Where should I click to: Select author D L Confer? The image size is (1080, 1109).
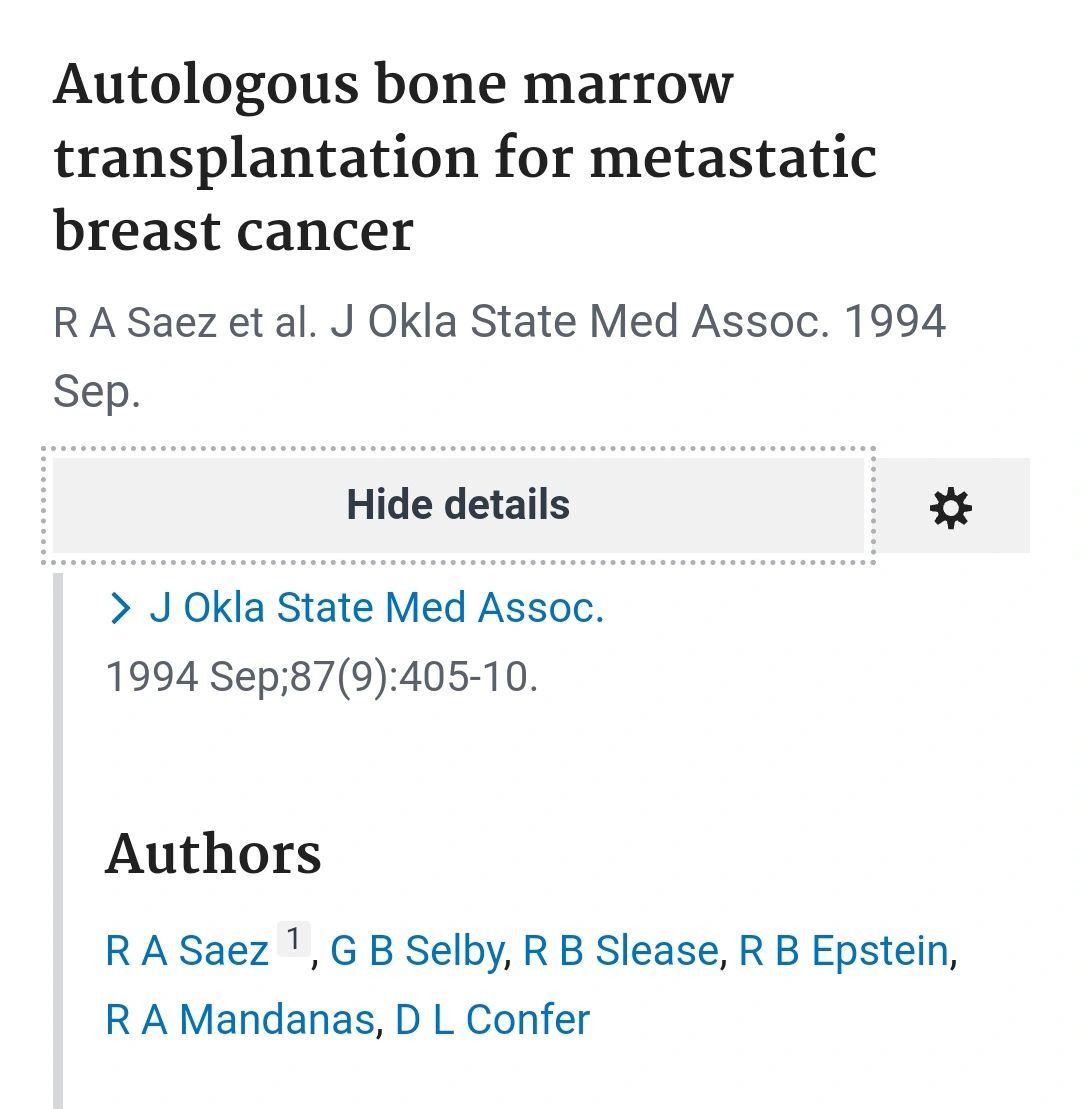[x=492, y=1019]
